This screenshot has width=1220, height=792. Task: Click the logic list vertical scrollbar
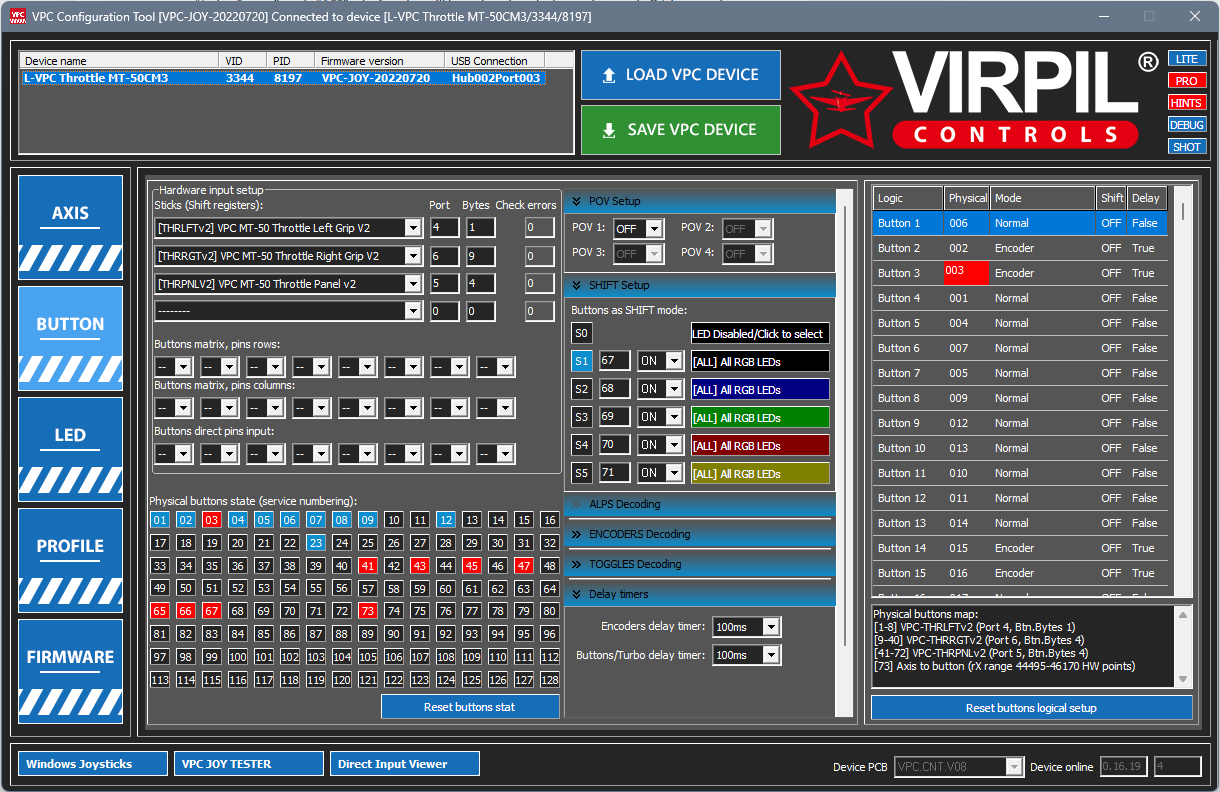1183,390
